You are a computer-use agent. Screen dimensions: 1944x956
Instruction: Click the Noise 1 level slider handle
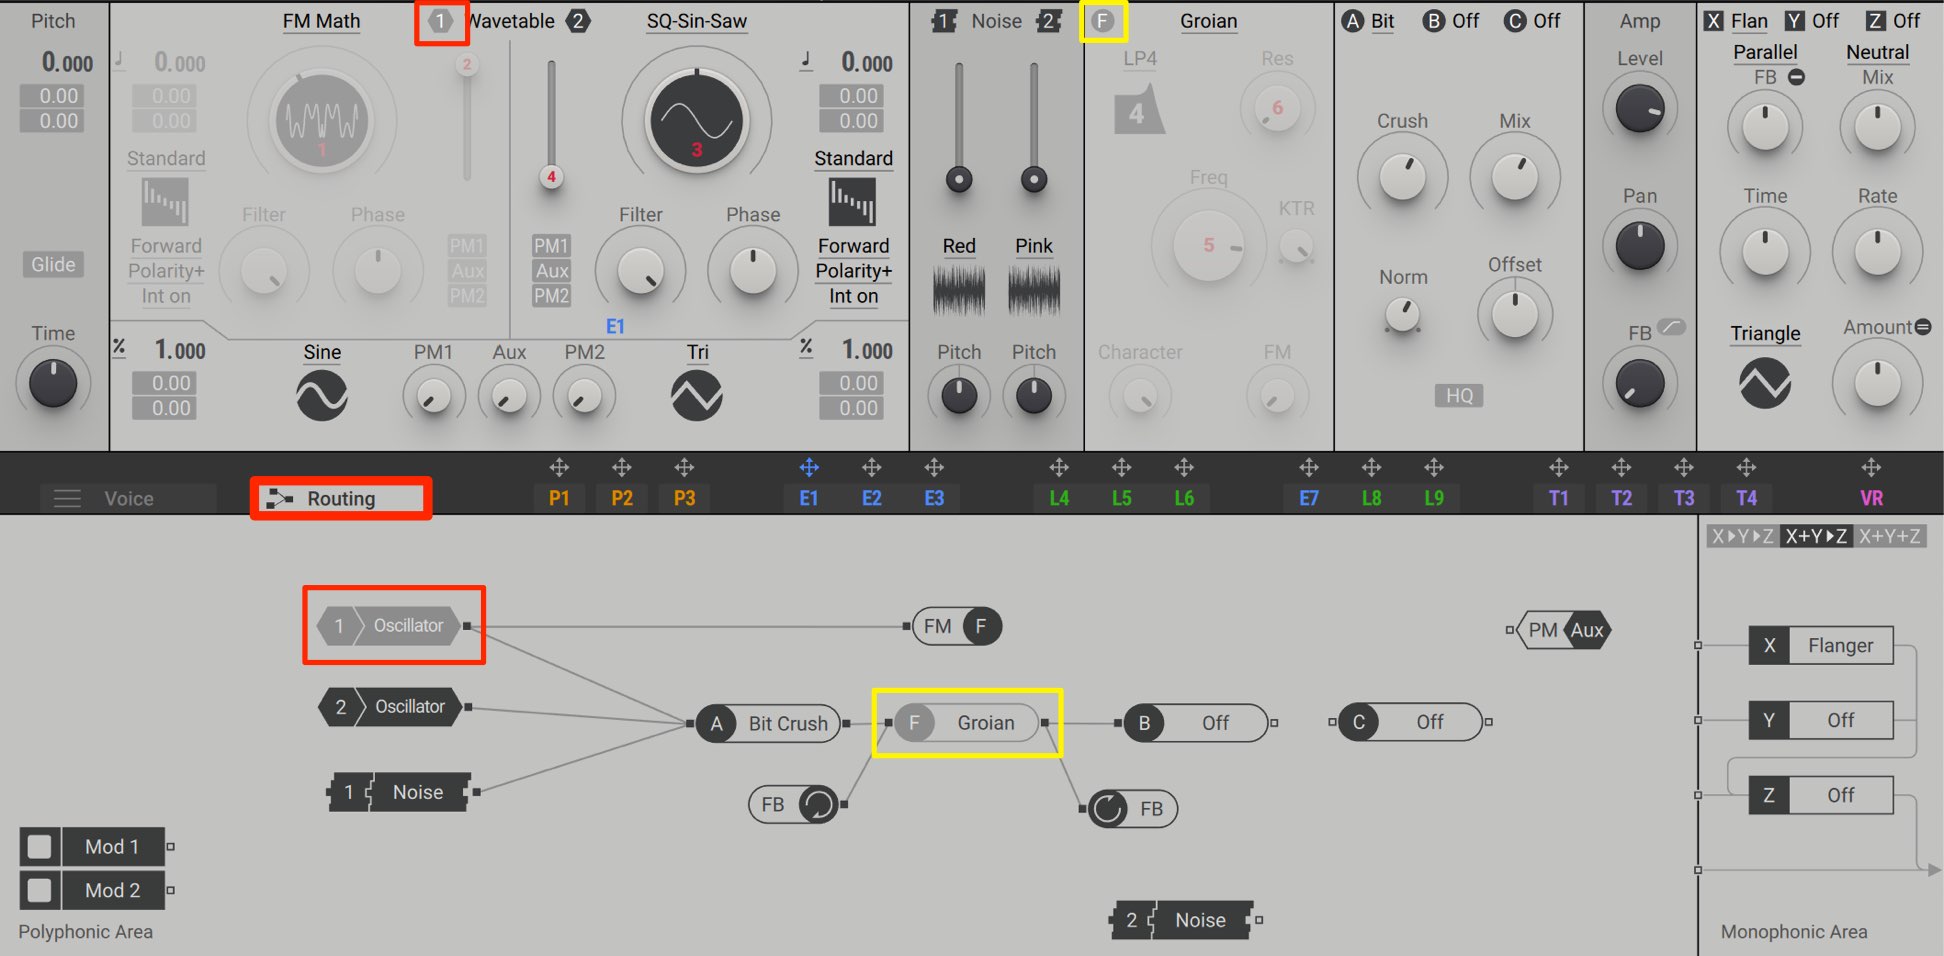[x=959, y=180]
